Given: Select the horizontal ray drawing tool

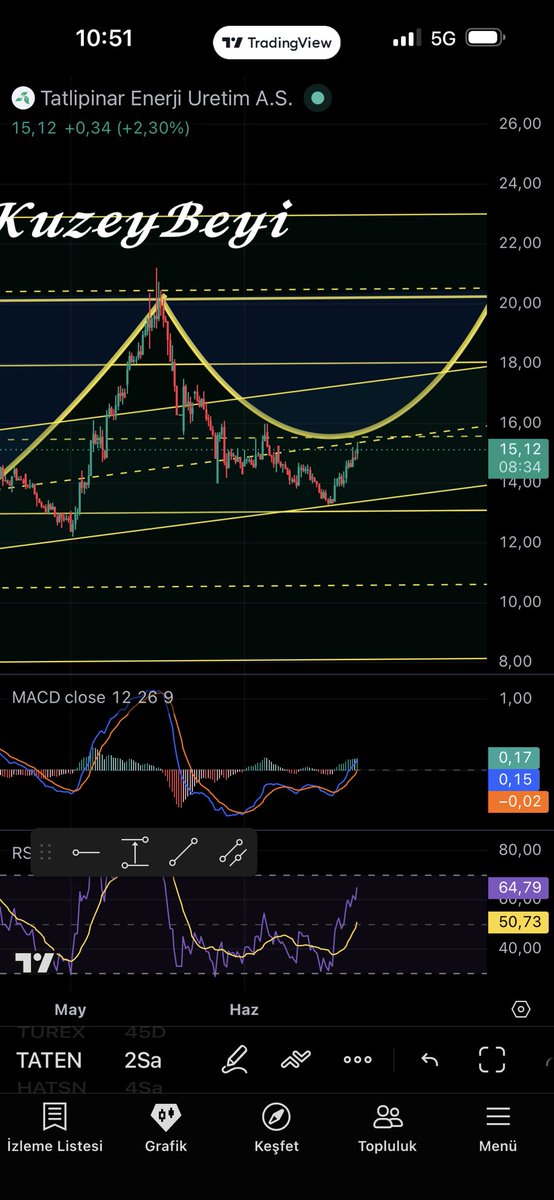Looking at the screenshot, I should click(86, 853).
